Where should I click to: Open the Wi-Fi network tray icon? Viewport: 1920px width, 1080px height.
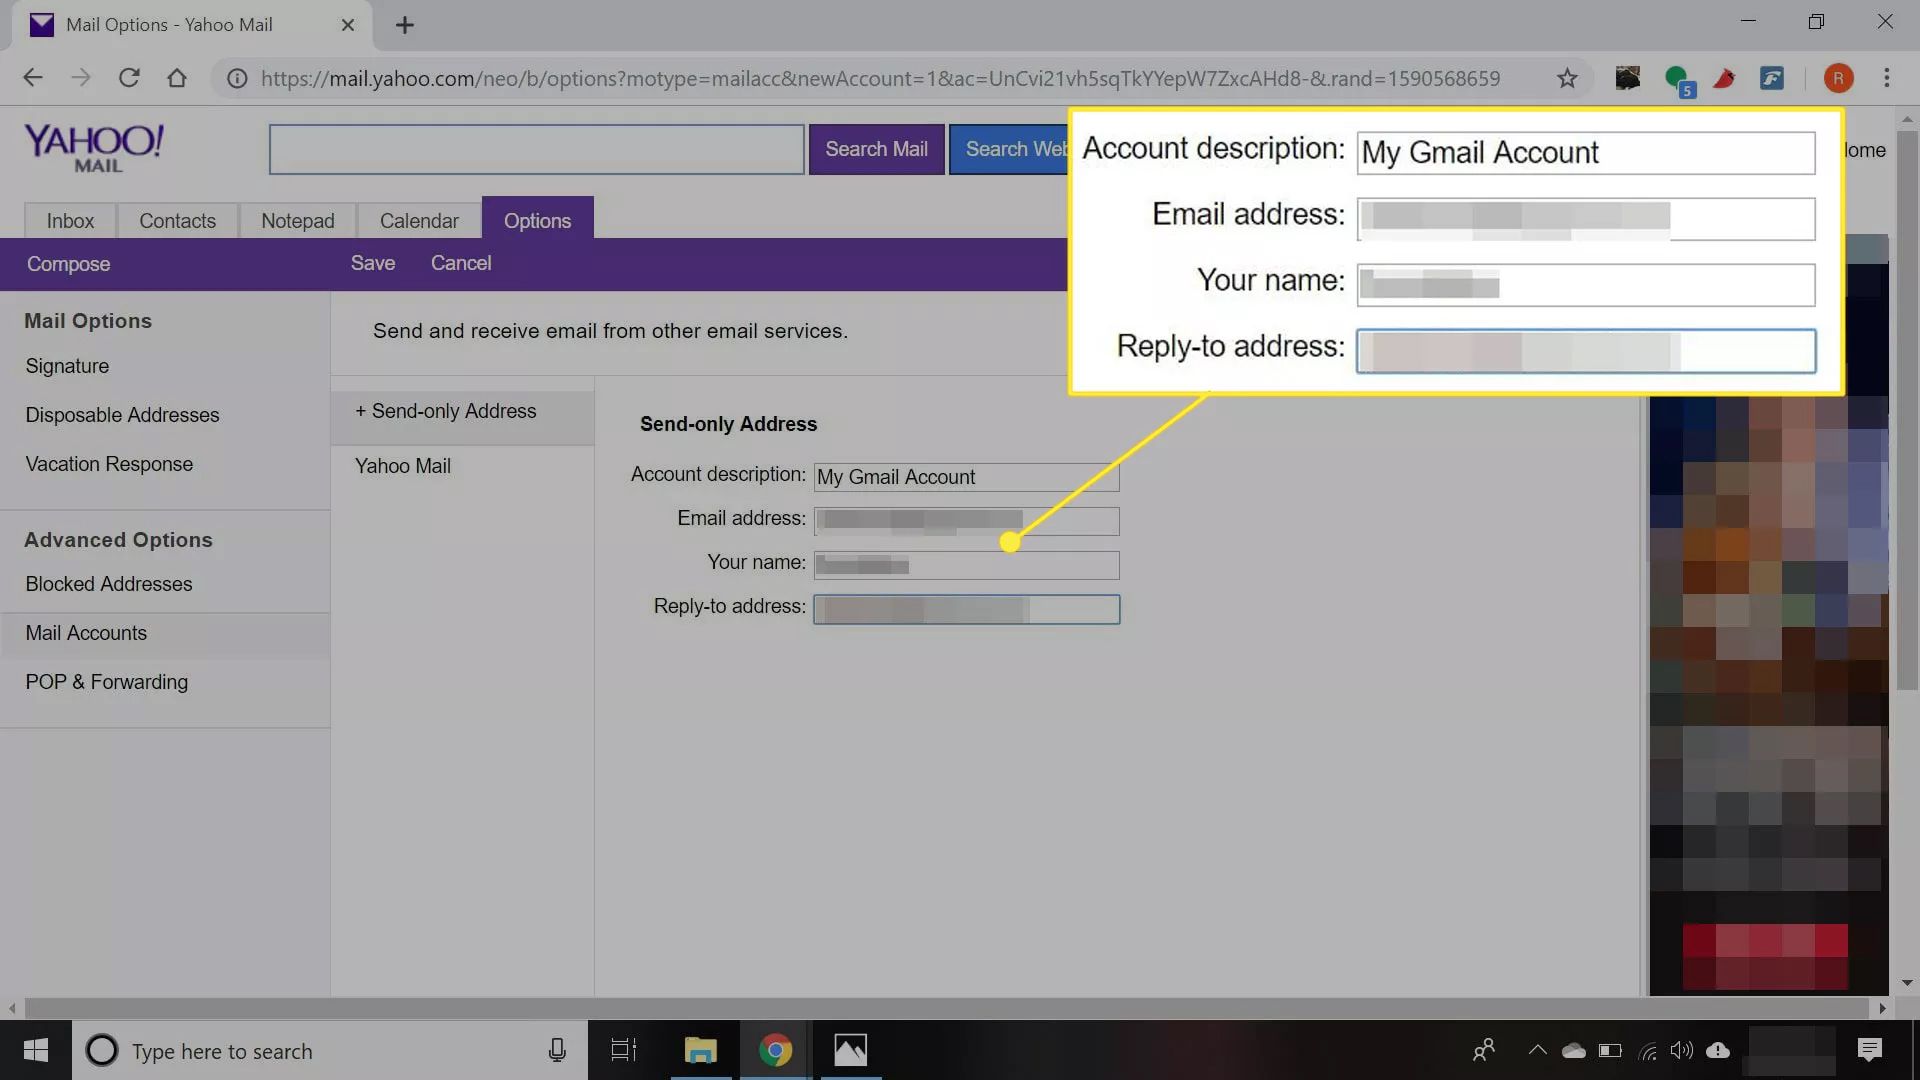(1647, 1050)
